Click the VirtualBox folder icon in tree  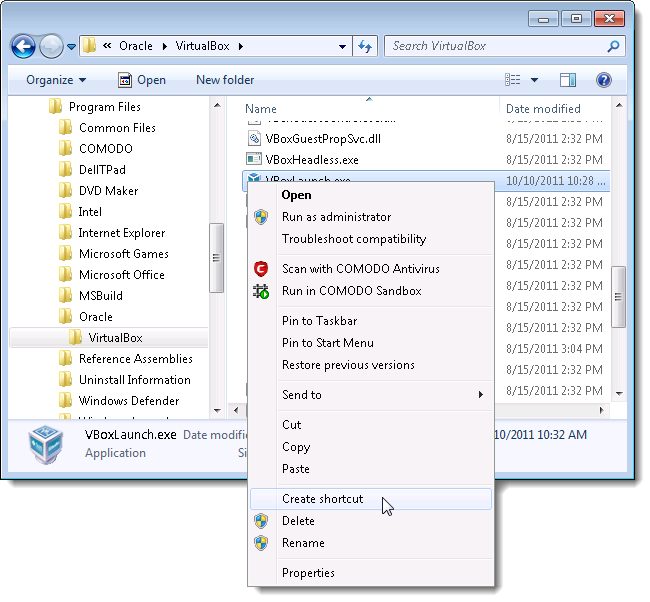tap(75, 338)
